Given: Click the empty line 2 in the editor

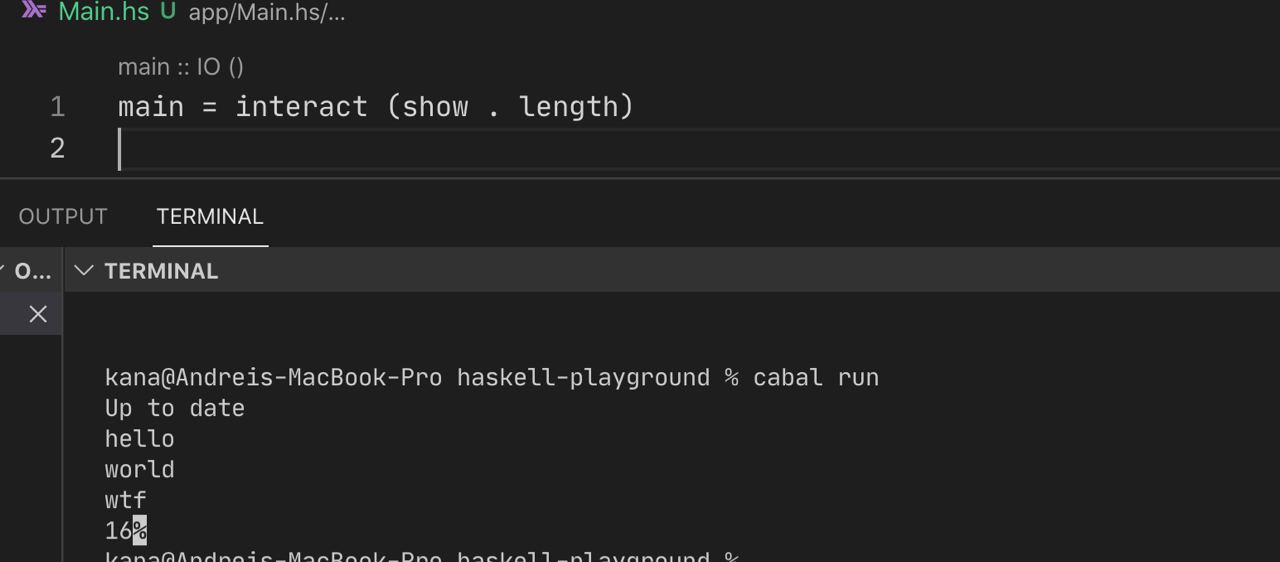Looking at the screenshot, I should pyautogui.click(x=698, y=149).
